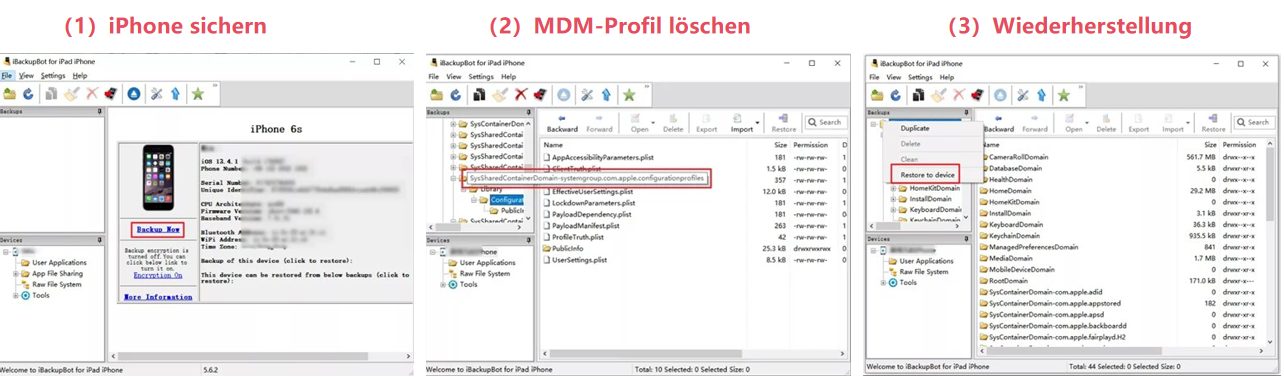Image resolution: width=1284 pixels, height=377 pixels.
Task: Click blue up-arrow toolbar icon in iPhone sichern window
Action: coord(175,94)
